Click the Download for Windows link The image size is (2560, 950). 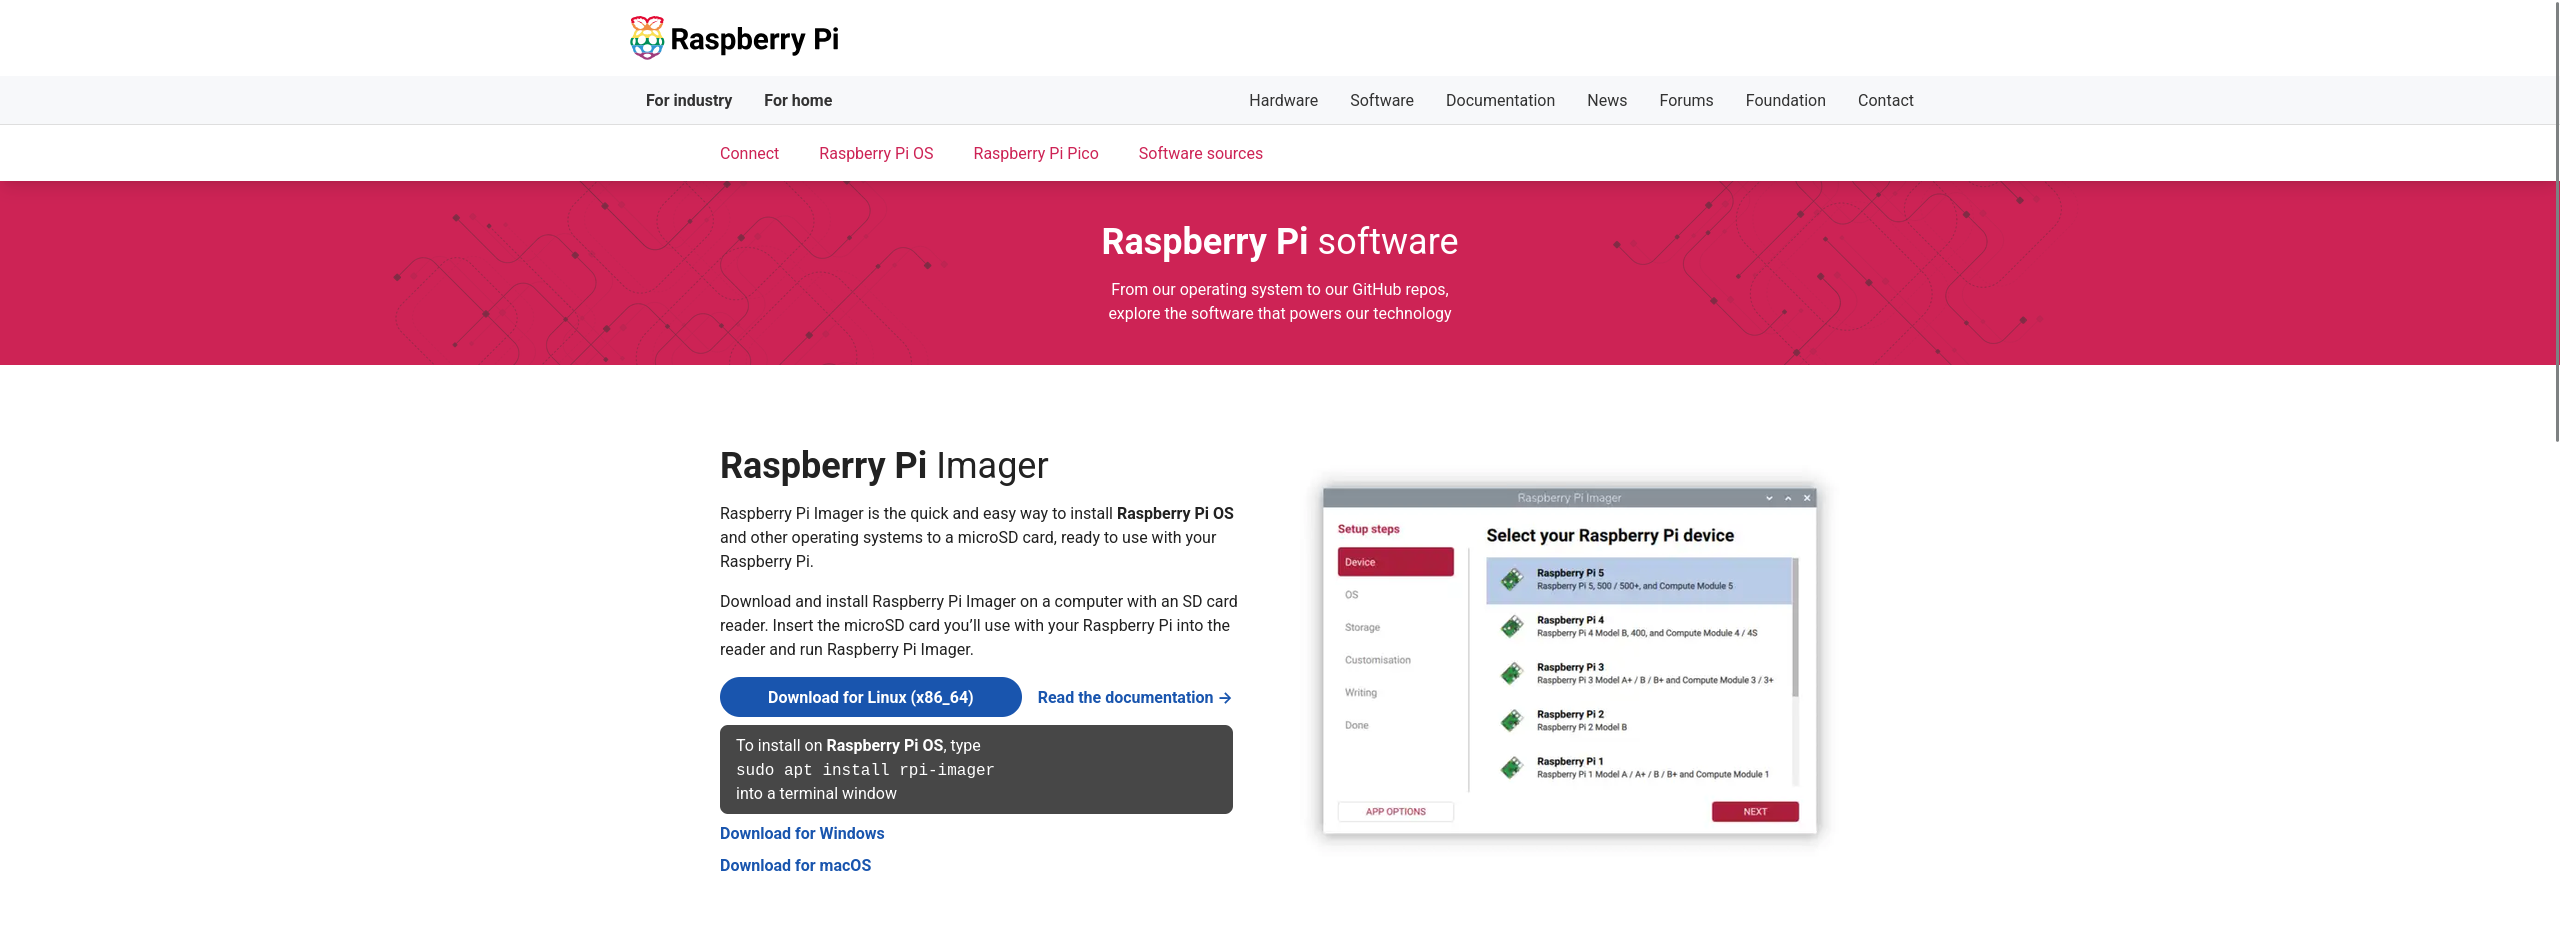coord(802,833)
